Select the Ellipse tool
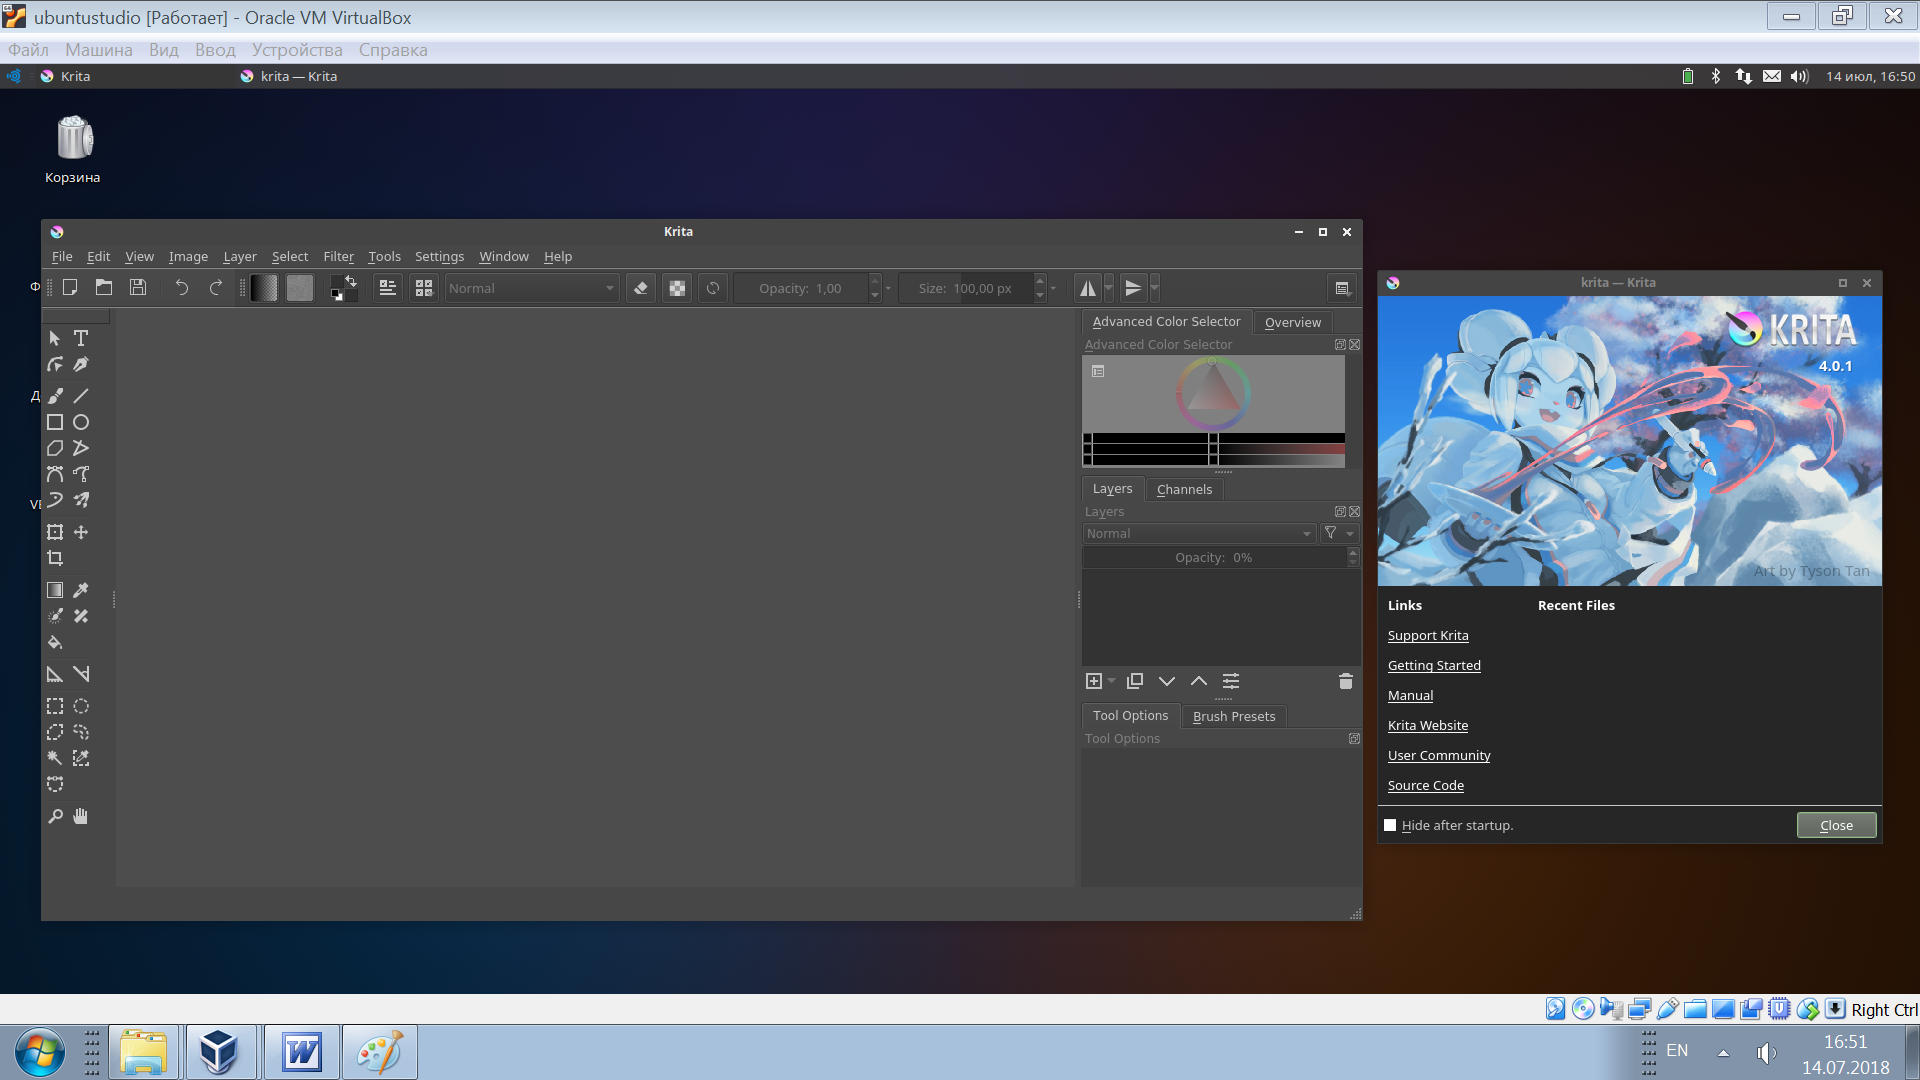Viewport: 1920px width, 1080px height. tap(81, 422)
